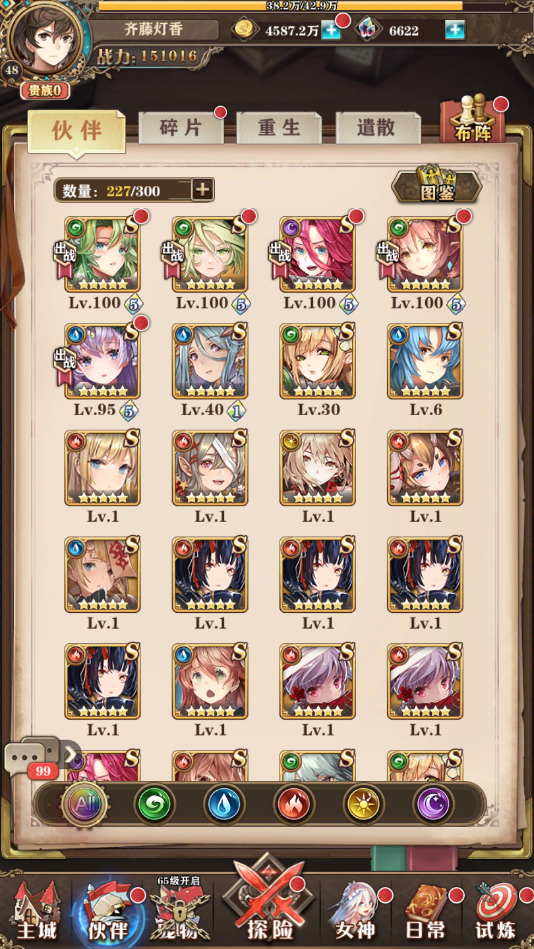Choose the All elements filter

click(x=84, y=804)
